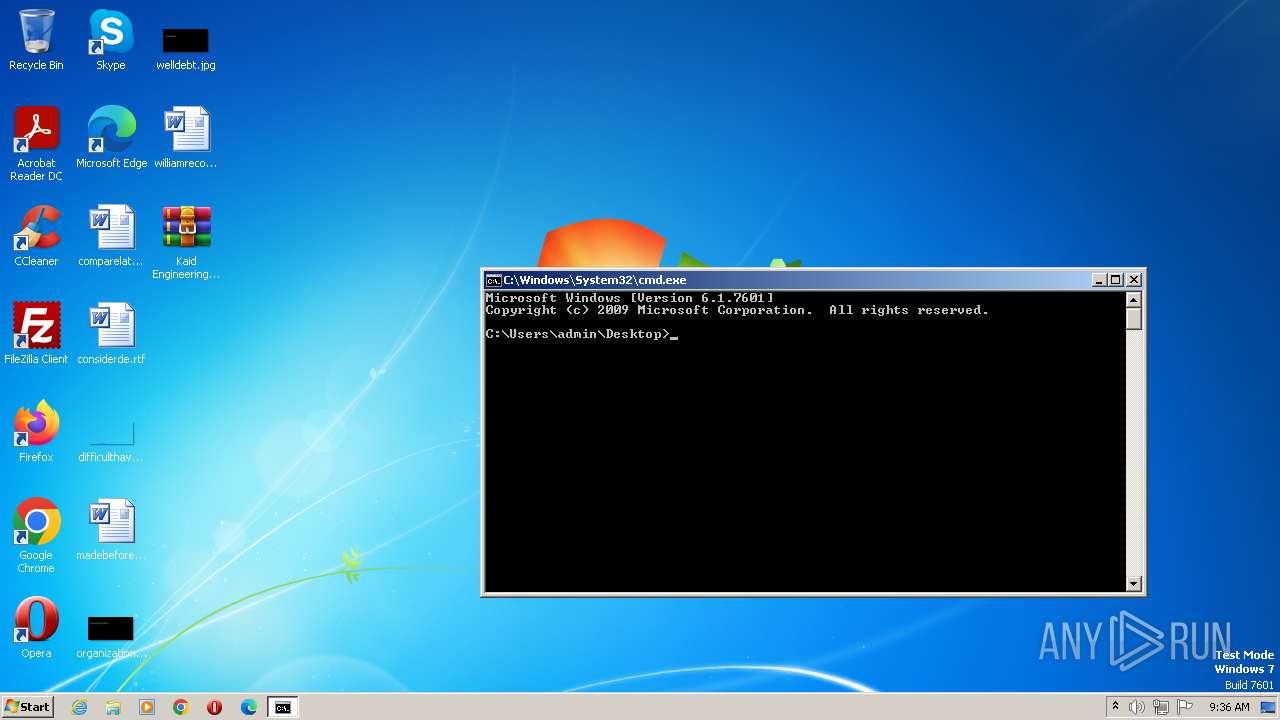The image size is (1280, 720).
Task: Select the williamreco... Word document
Action: coord(186,138)
